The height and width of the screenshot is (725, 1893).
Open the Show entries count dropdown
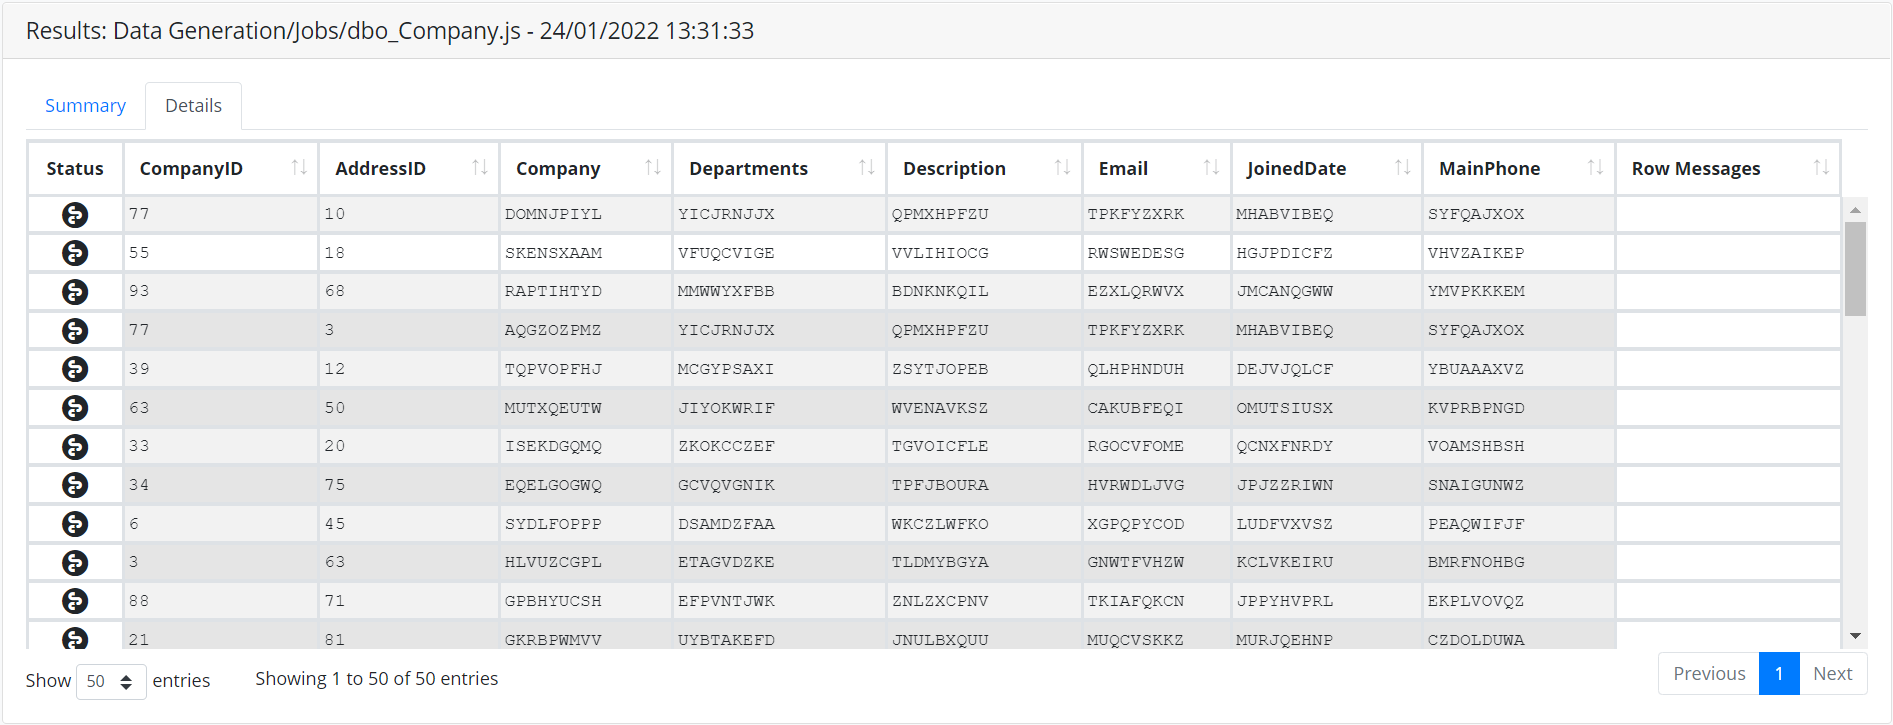point(111,681)
